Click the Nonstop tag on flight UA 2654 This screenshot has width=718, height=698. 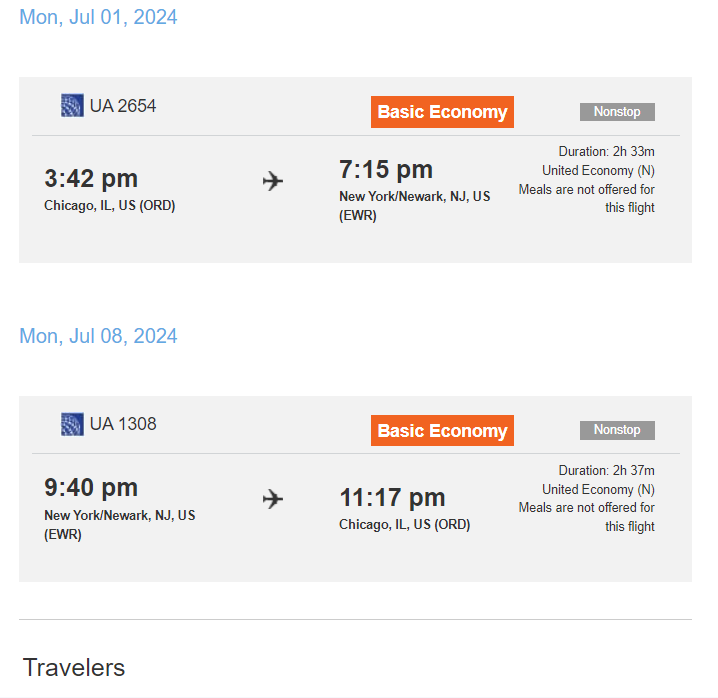click(617, 112)
